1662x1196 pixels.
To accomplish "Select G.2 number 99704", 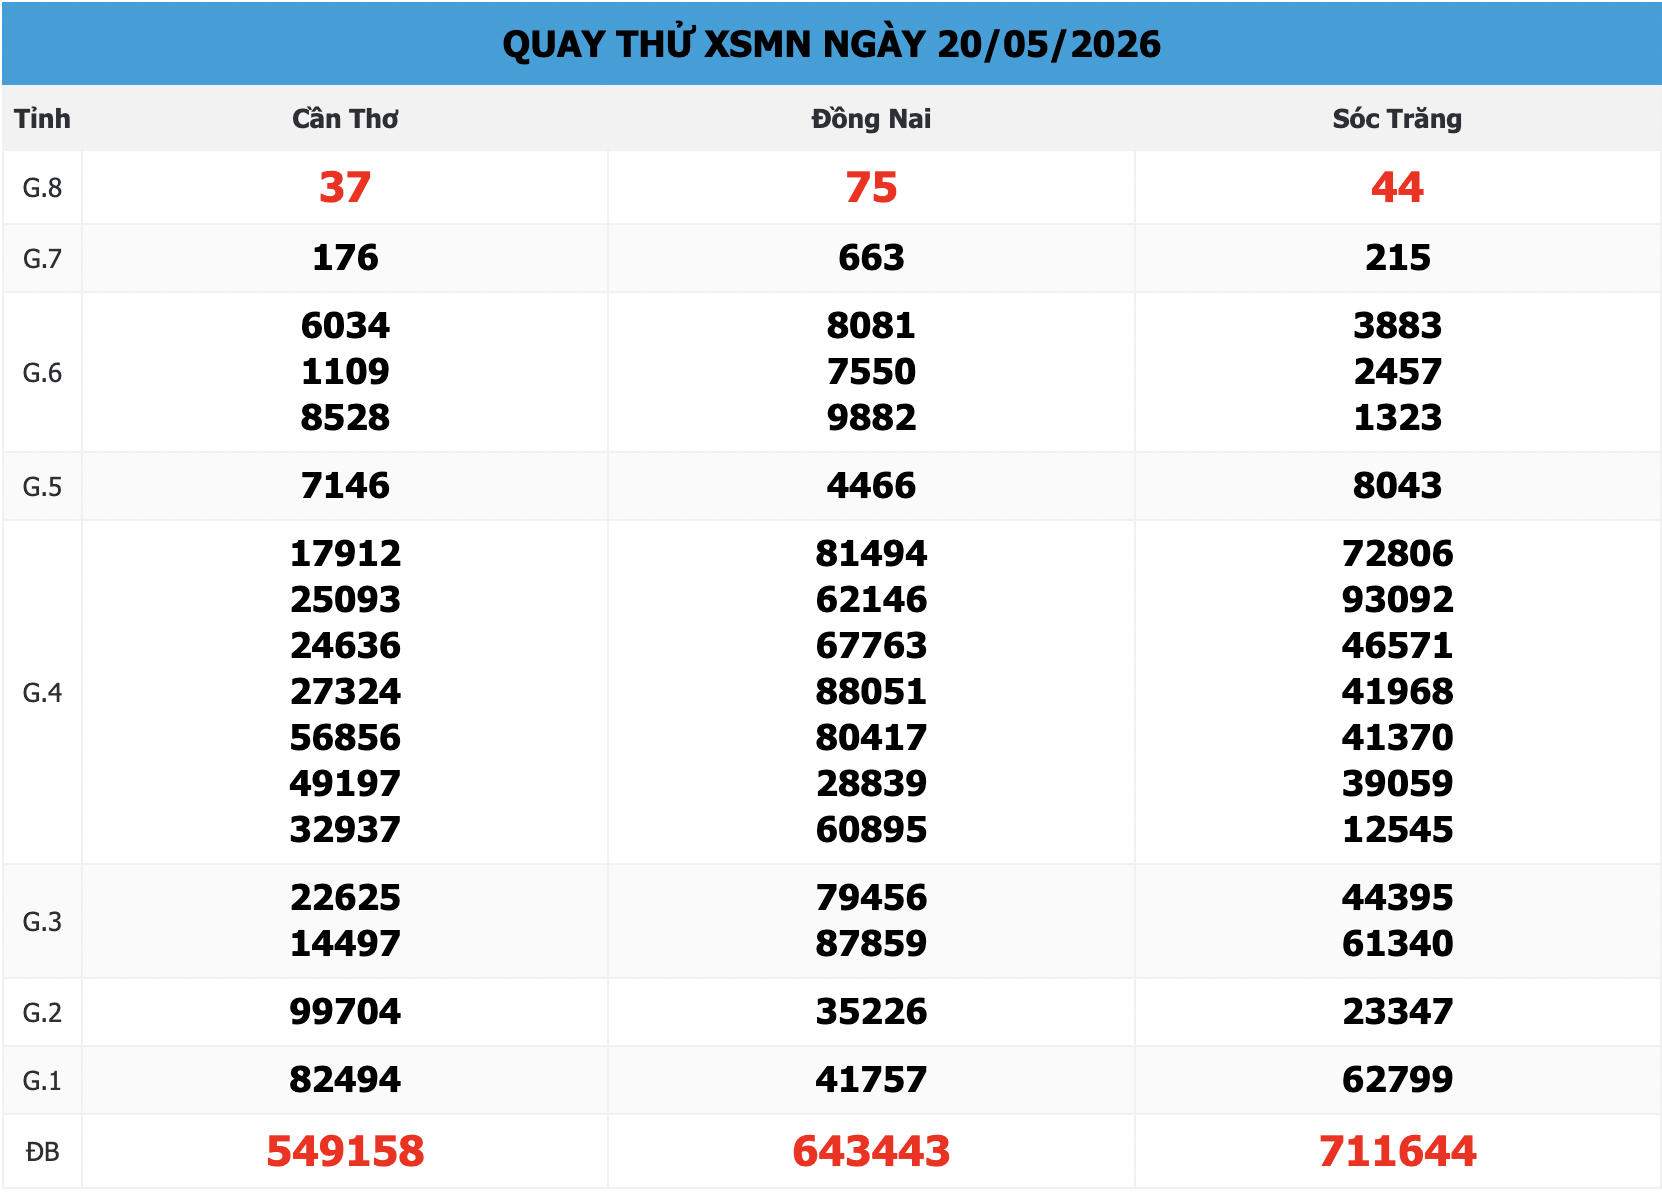I will coord(345,1012).
